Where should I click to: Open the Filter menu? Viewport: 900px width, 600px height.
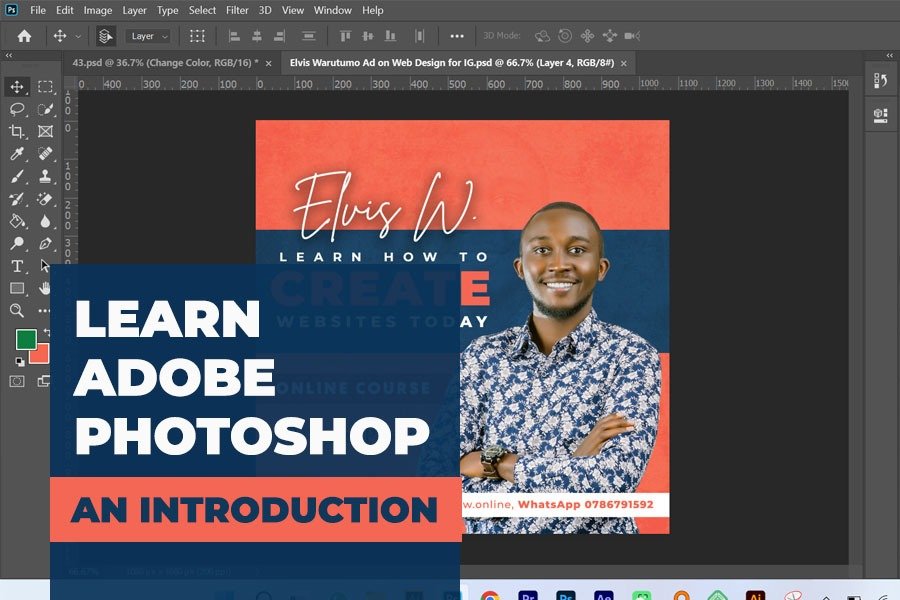coord(237,10)
